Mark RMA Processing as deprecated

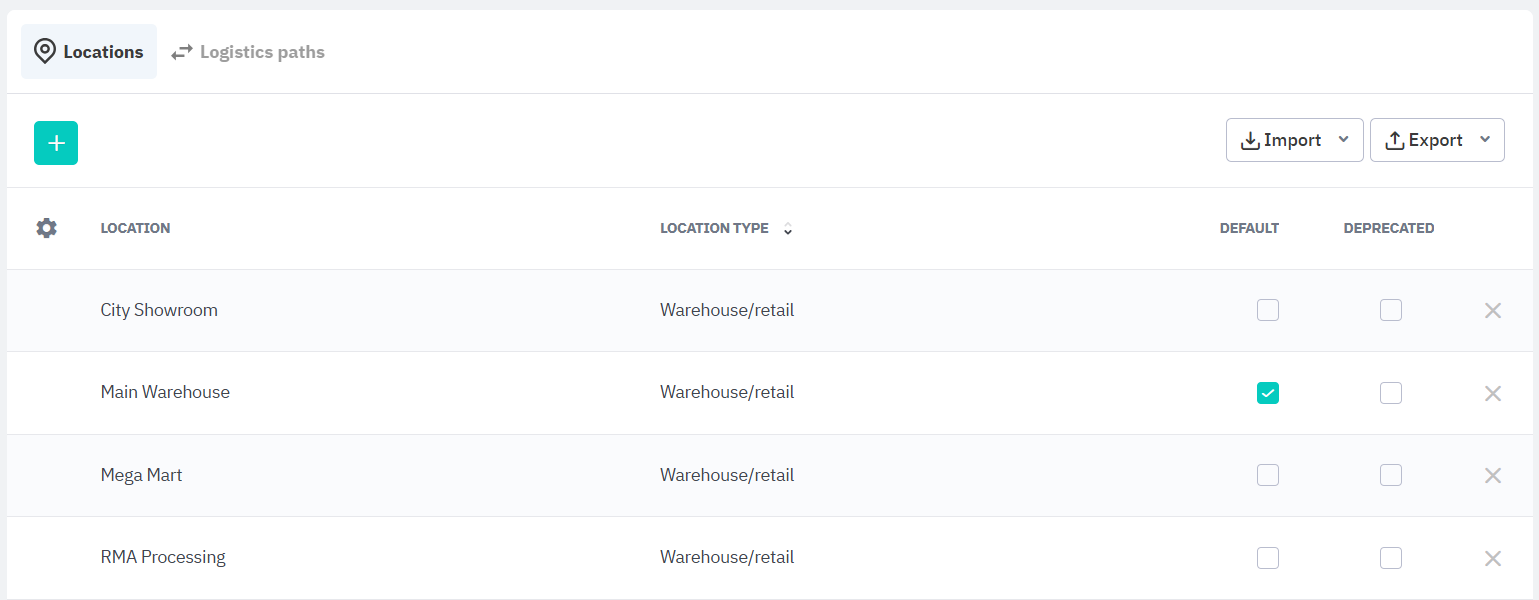[x=1390, y=558]
